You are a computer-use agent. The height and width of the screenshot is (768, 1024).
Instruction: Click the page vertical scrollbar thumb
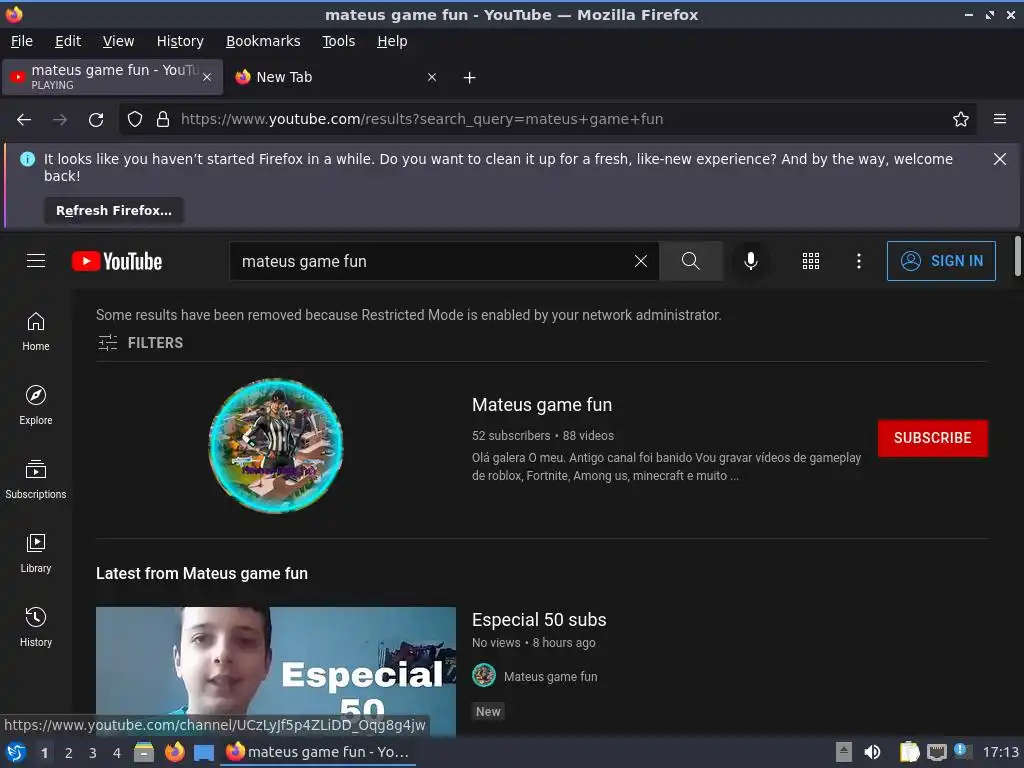(1017, 256)
